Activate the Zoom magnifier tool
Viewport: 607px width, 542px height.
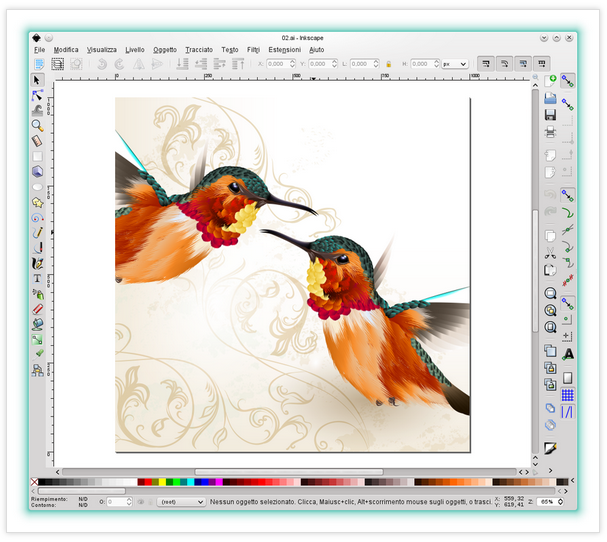(x=38, y=126)
